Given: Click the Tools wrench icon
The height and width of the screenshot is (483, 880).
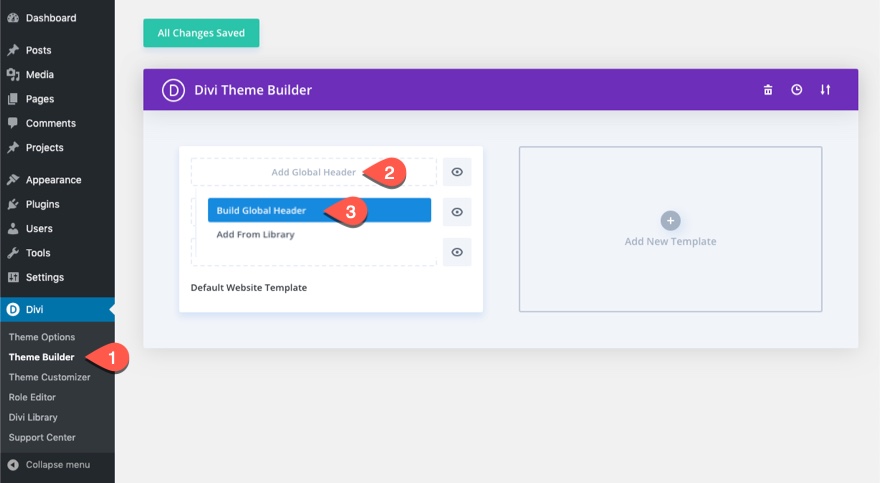Looking at the screenshot, I should 13,252.
